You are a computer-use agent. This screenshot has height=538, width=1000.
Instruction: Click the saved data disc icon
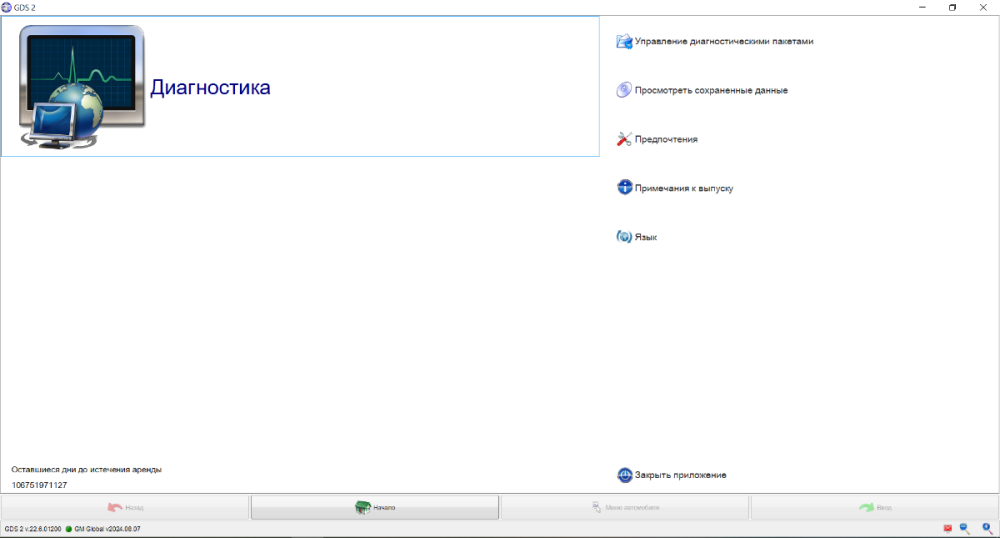click(624, 90)
